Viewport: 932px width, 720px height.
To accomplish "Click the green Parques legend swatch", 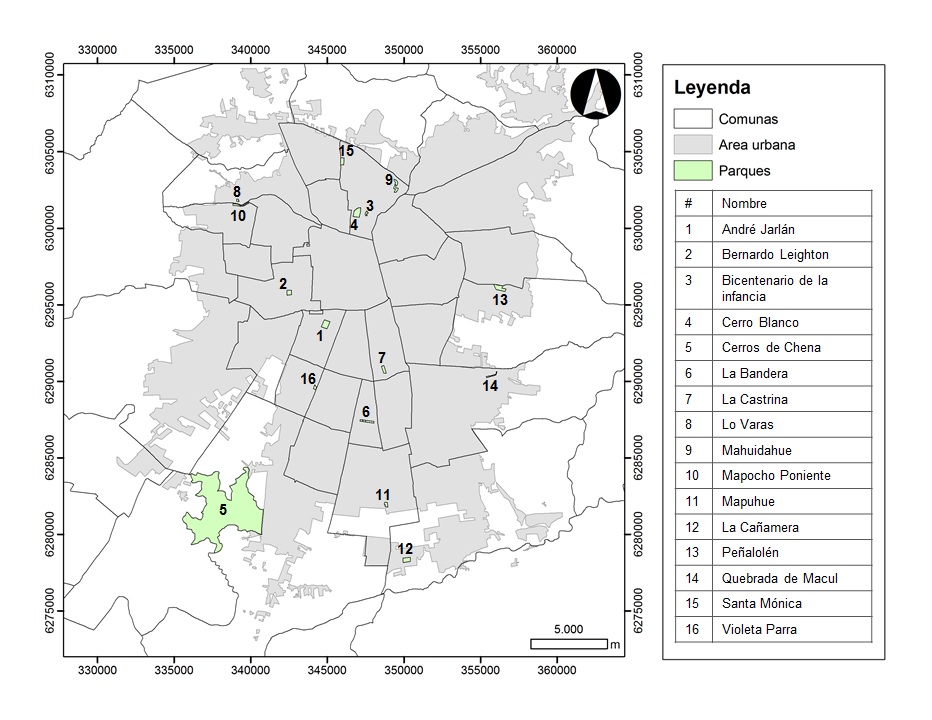I will 692,170.
